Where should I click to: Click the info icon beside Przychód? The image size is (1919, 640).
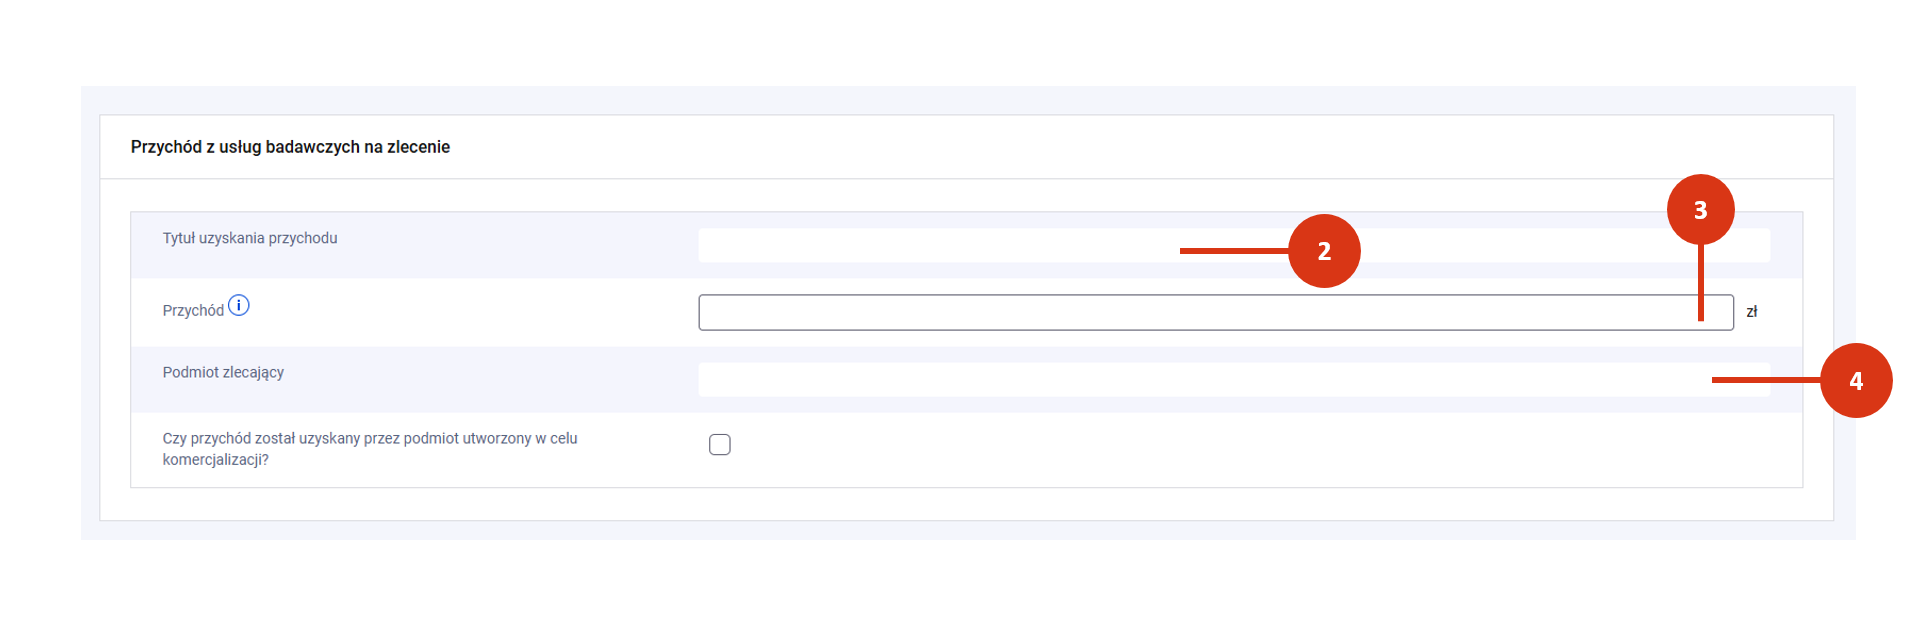(x=238, y=305)
